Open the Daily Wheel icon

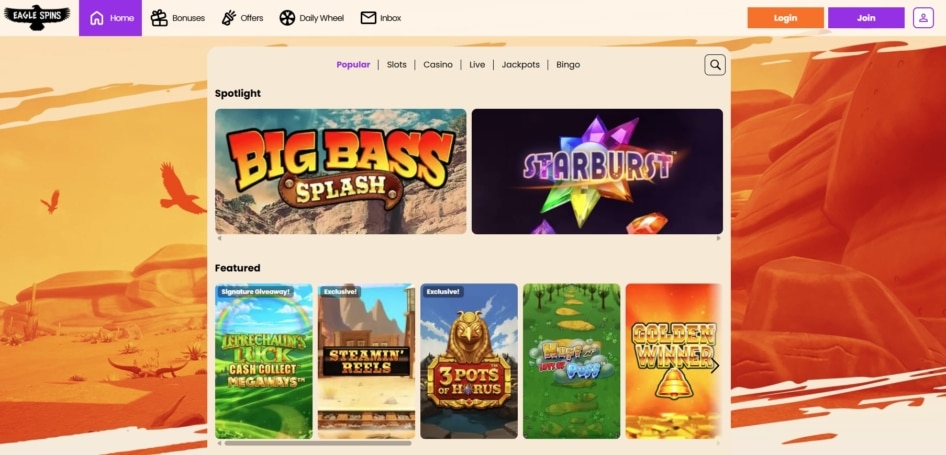pyautogui.click(x=287, y=18)
